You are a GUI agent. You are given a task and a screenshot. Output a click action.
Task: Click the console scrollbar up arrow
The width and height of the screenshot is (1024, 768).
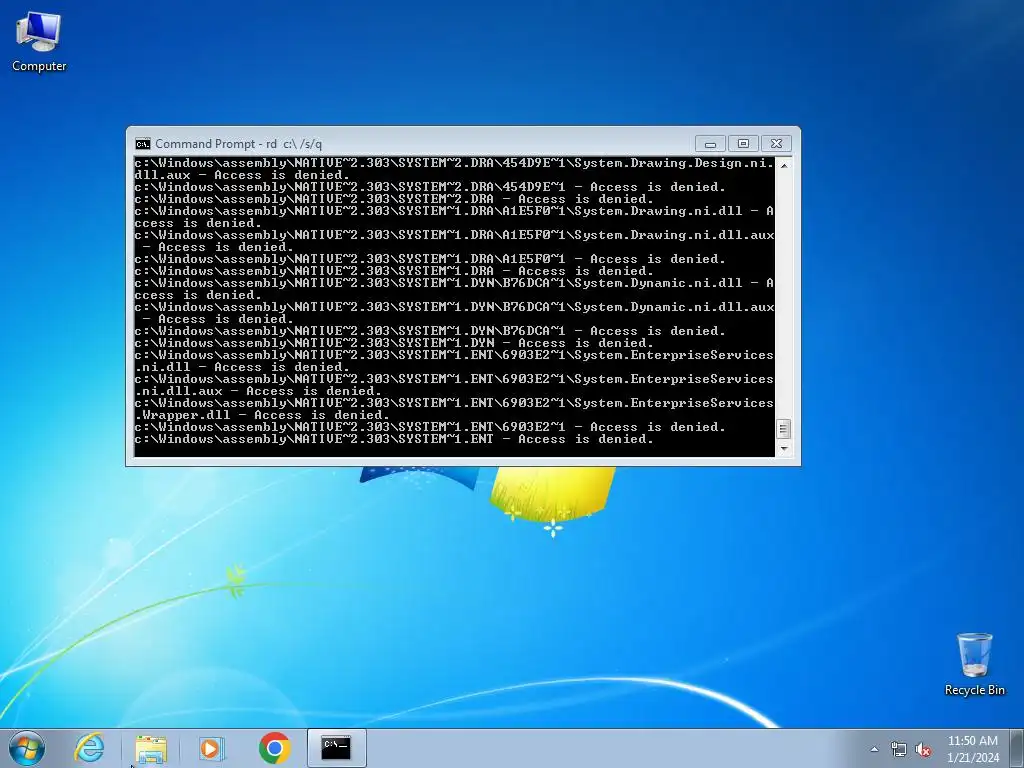[x=784, y=165]
